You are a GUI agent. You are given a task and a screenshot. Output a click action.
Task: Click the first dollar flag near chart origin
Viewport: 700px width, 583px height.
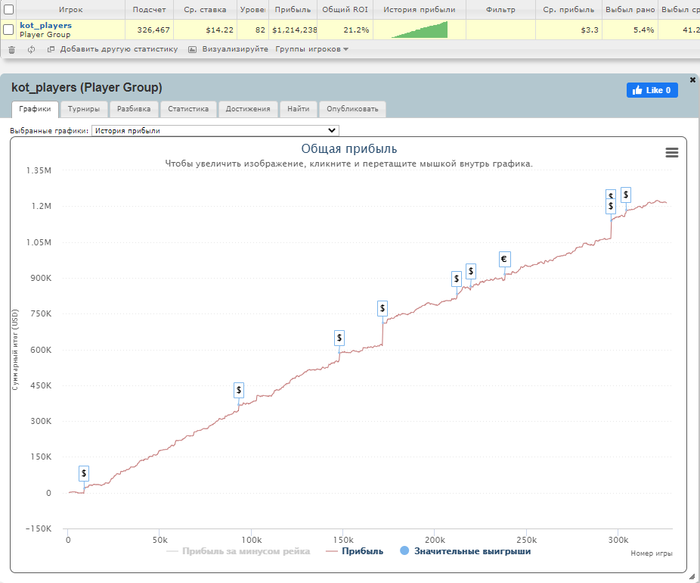tap(84, 473)
